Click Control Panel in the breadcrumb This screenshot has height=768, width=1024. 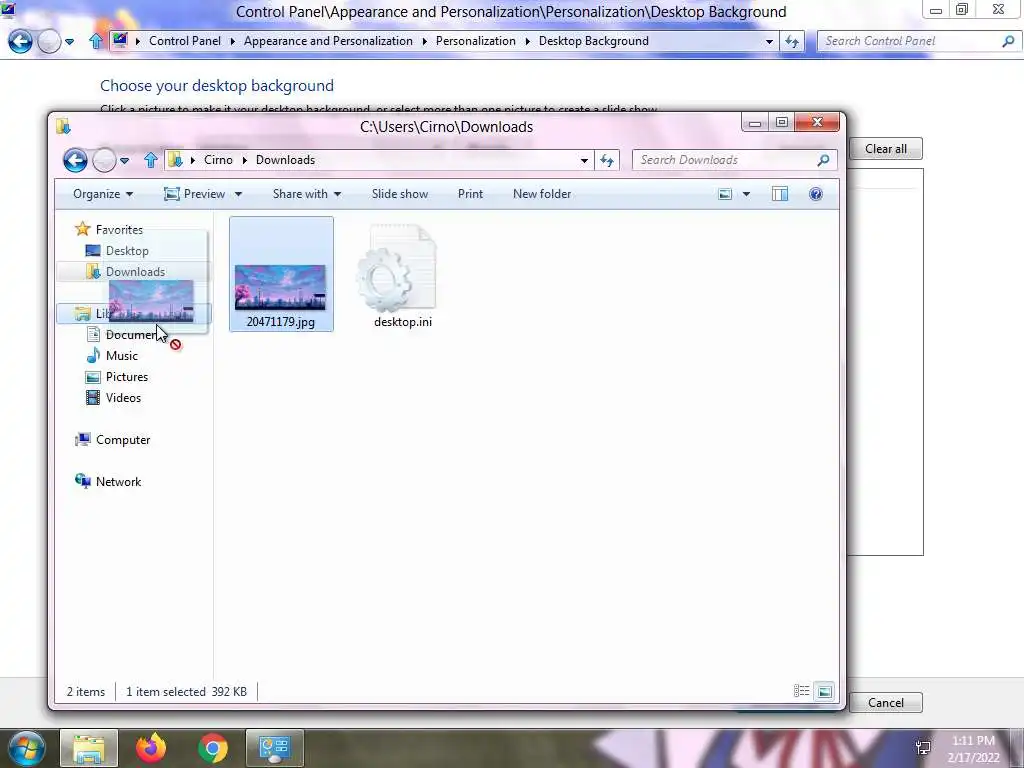coord(185,41)
